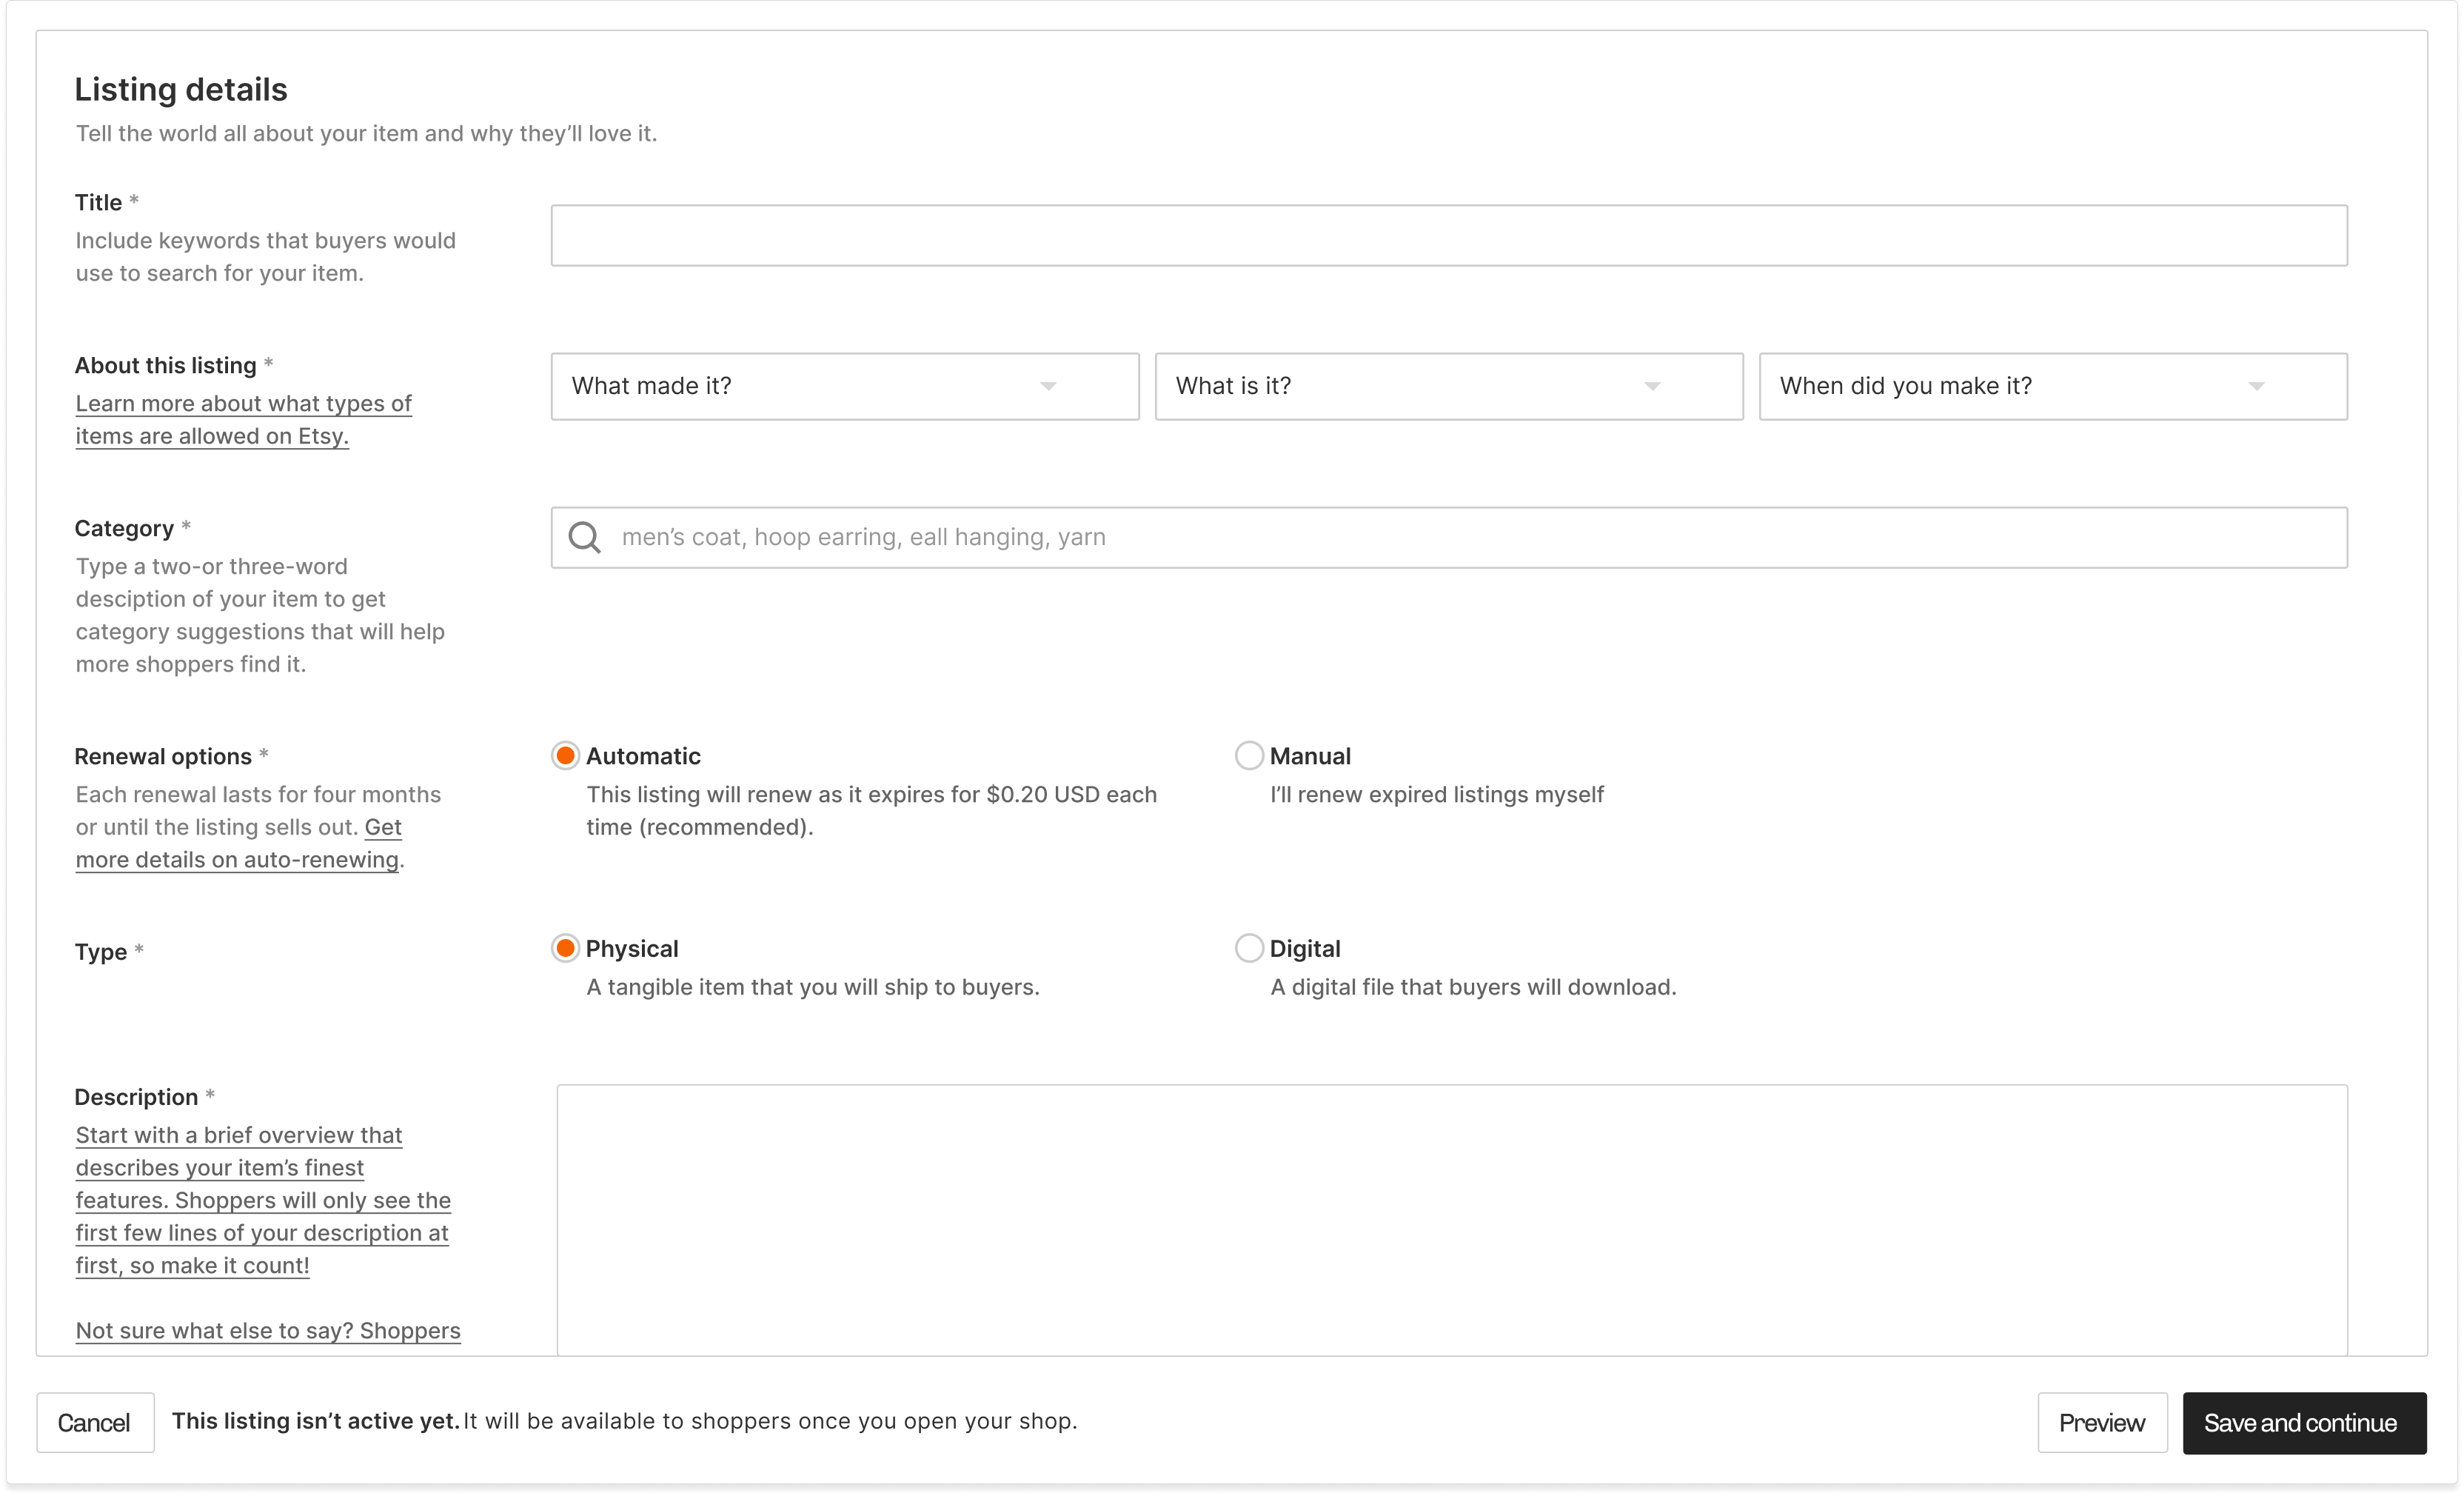Click the Save and continue button

pos(2300,1422)
